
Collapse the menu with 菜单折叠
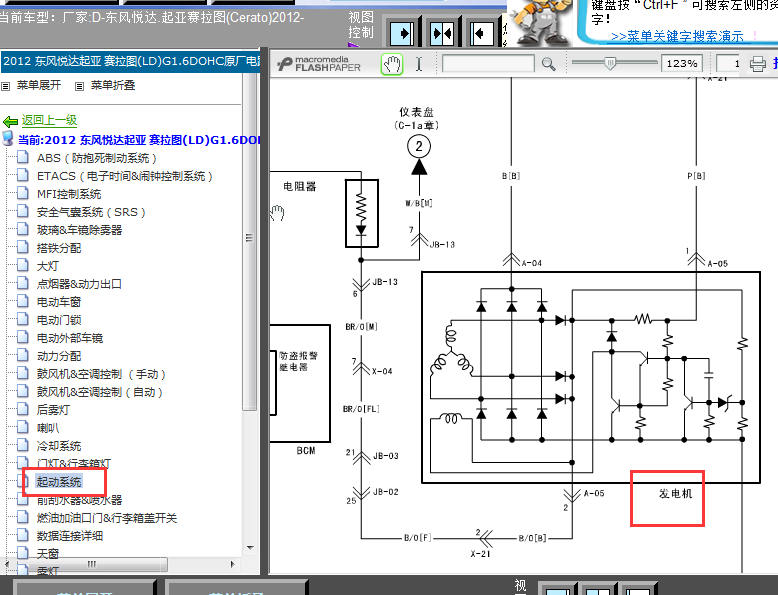[113, 85]
